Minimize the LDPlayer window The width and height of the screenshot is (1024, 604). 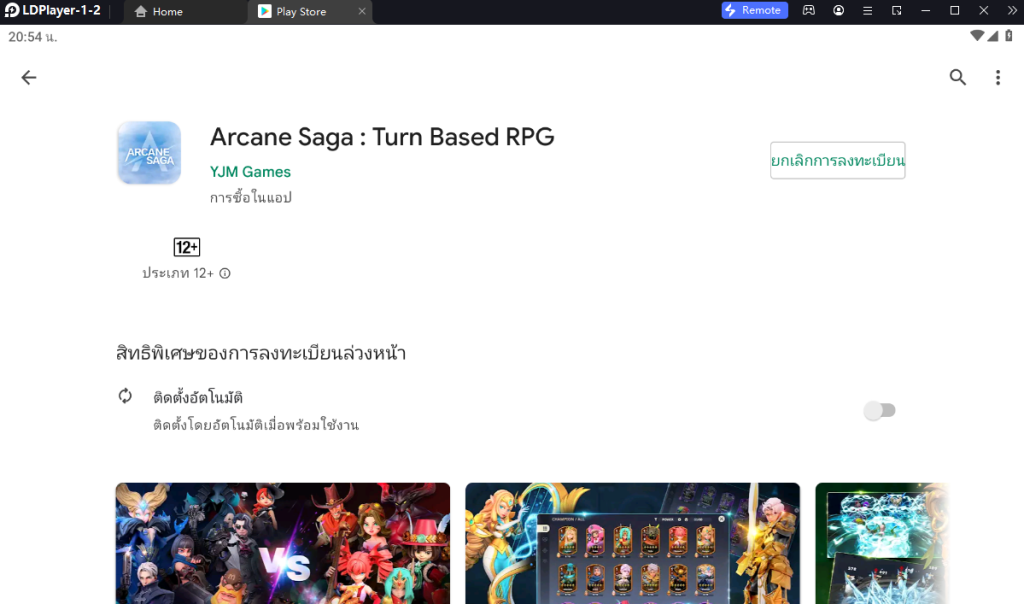[x=925, y=10]
